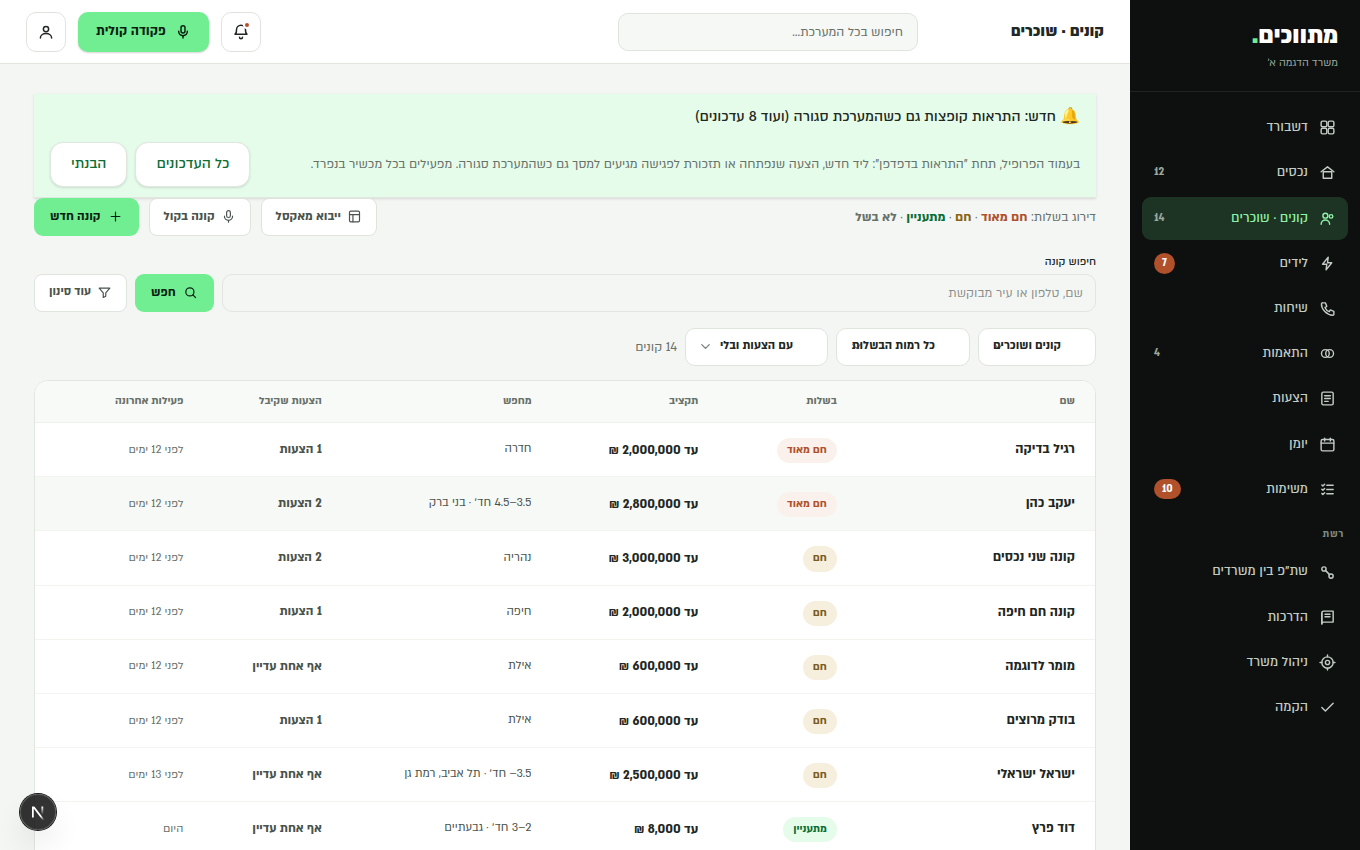The width and height of the screenshot is (1360, 850).
Task: Open שיחות phone icon
Action: point(1327,308)
